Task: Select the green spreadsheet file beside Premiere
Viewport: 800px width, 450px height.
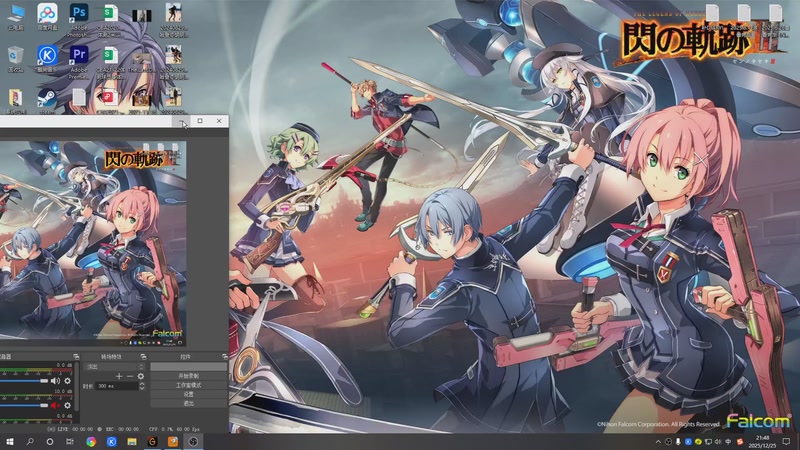Action: (x=110, y=62)
